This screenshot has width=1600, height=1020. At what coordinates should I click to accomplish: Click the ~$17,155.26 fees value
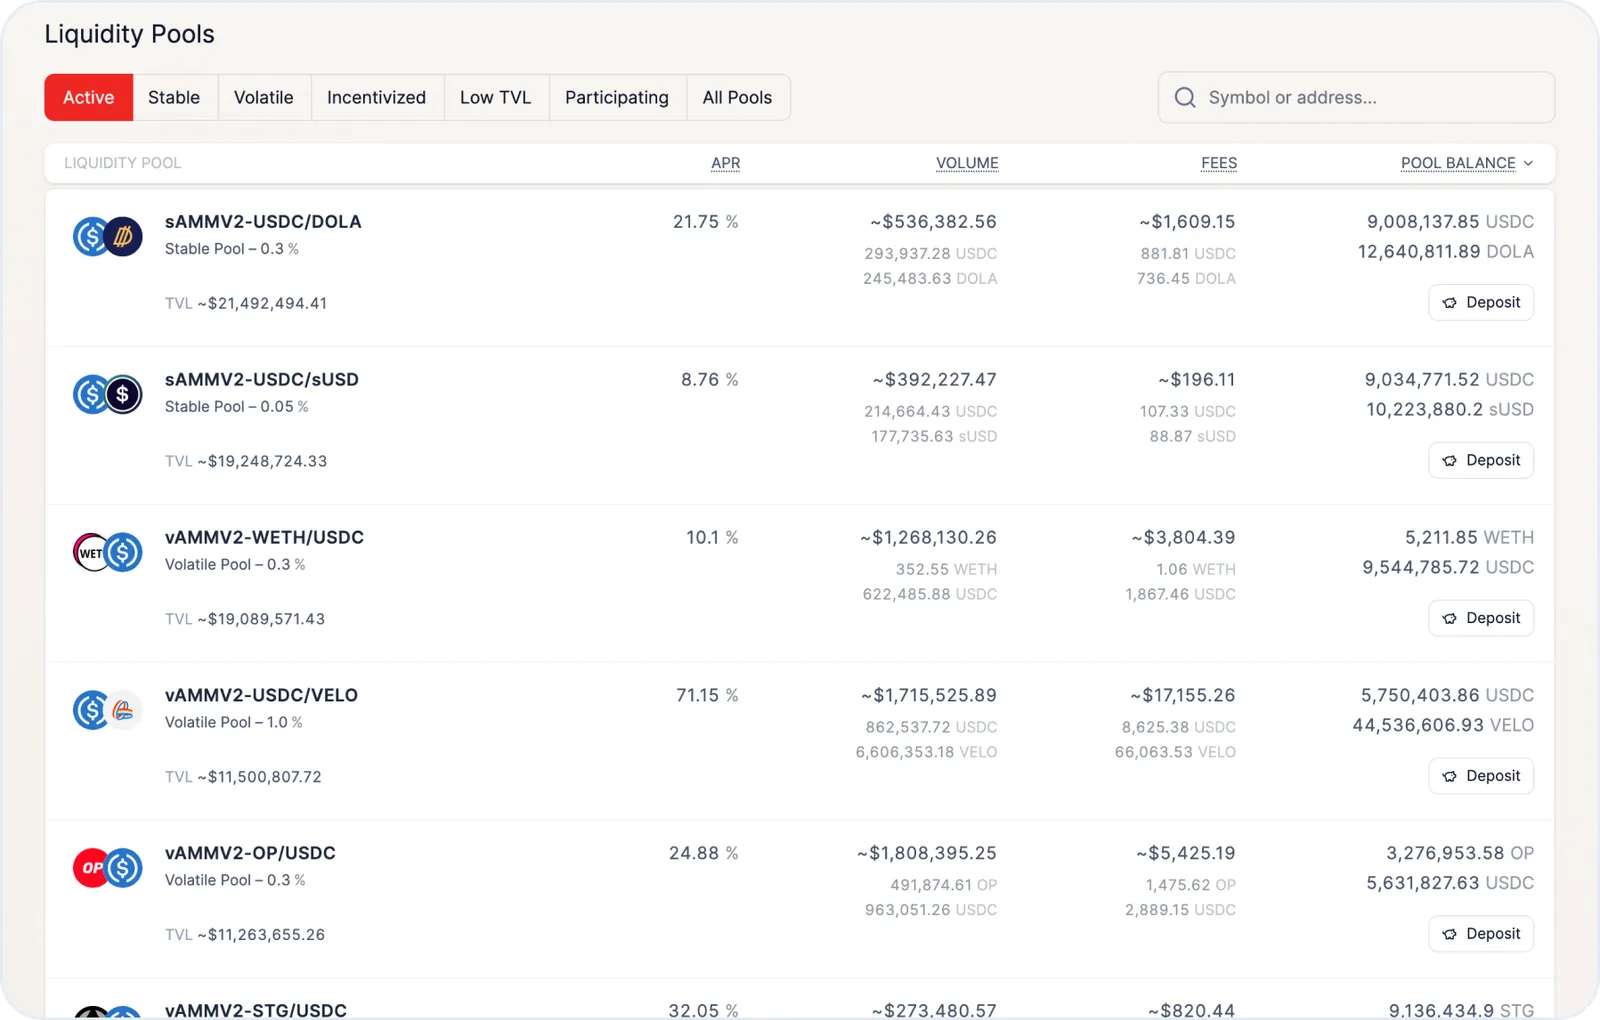pos(1183,695)
